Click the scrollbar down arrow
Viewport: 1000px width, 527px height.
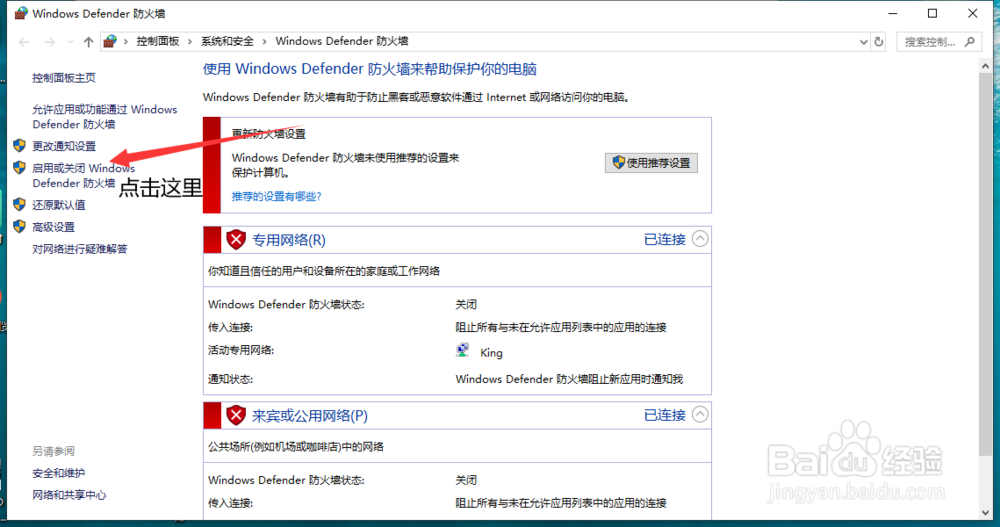(x=985, y=513)
